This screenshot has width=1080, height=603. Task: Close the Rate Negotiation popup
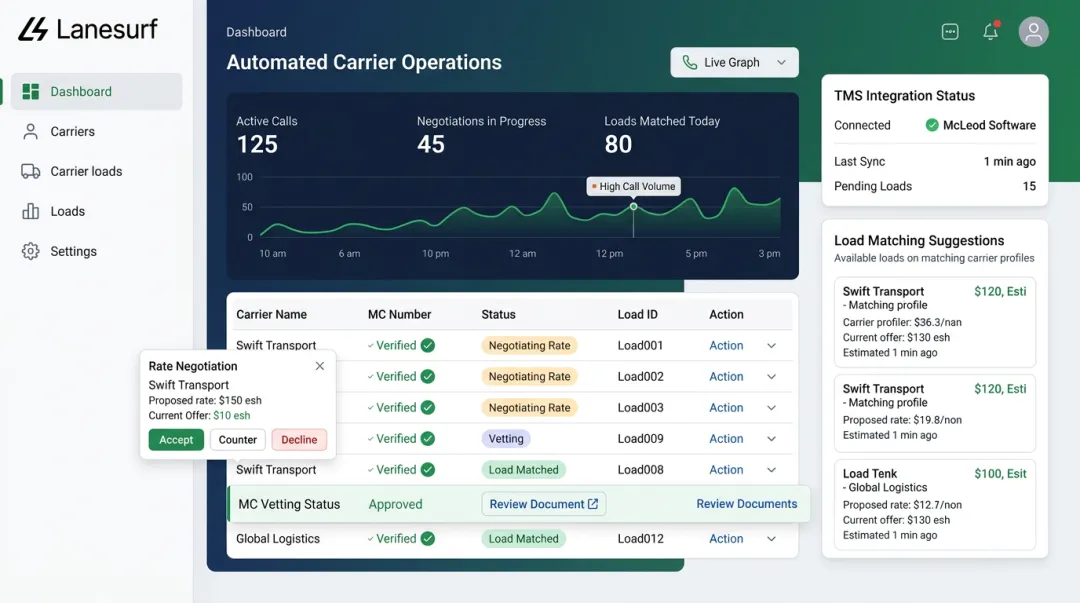[320, 366]
